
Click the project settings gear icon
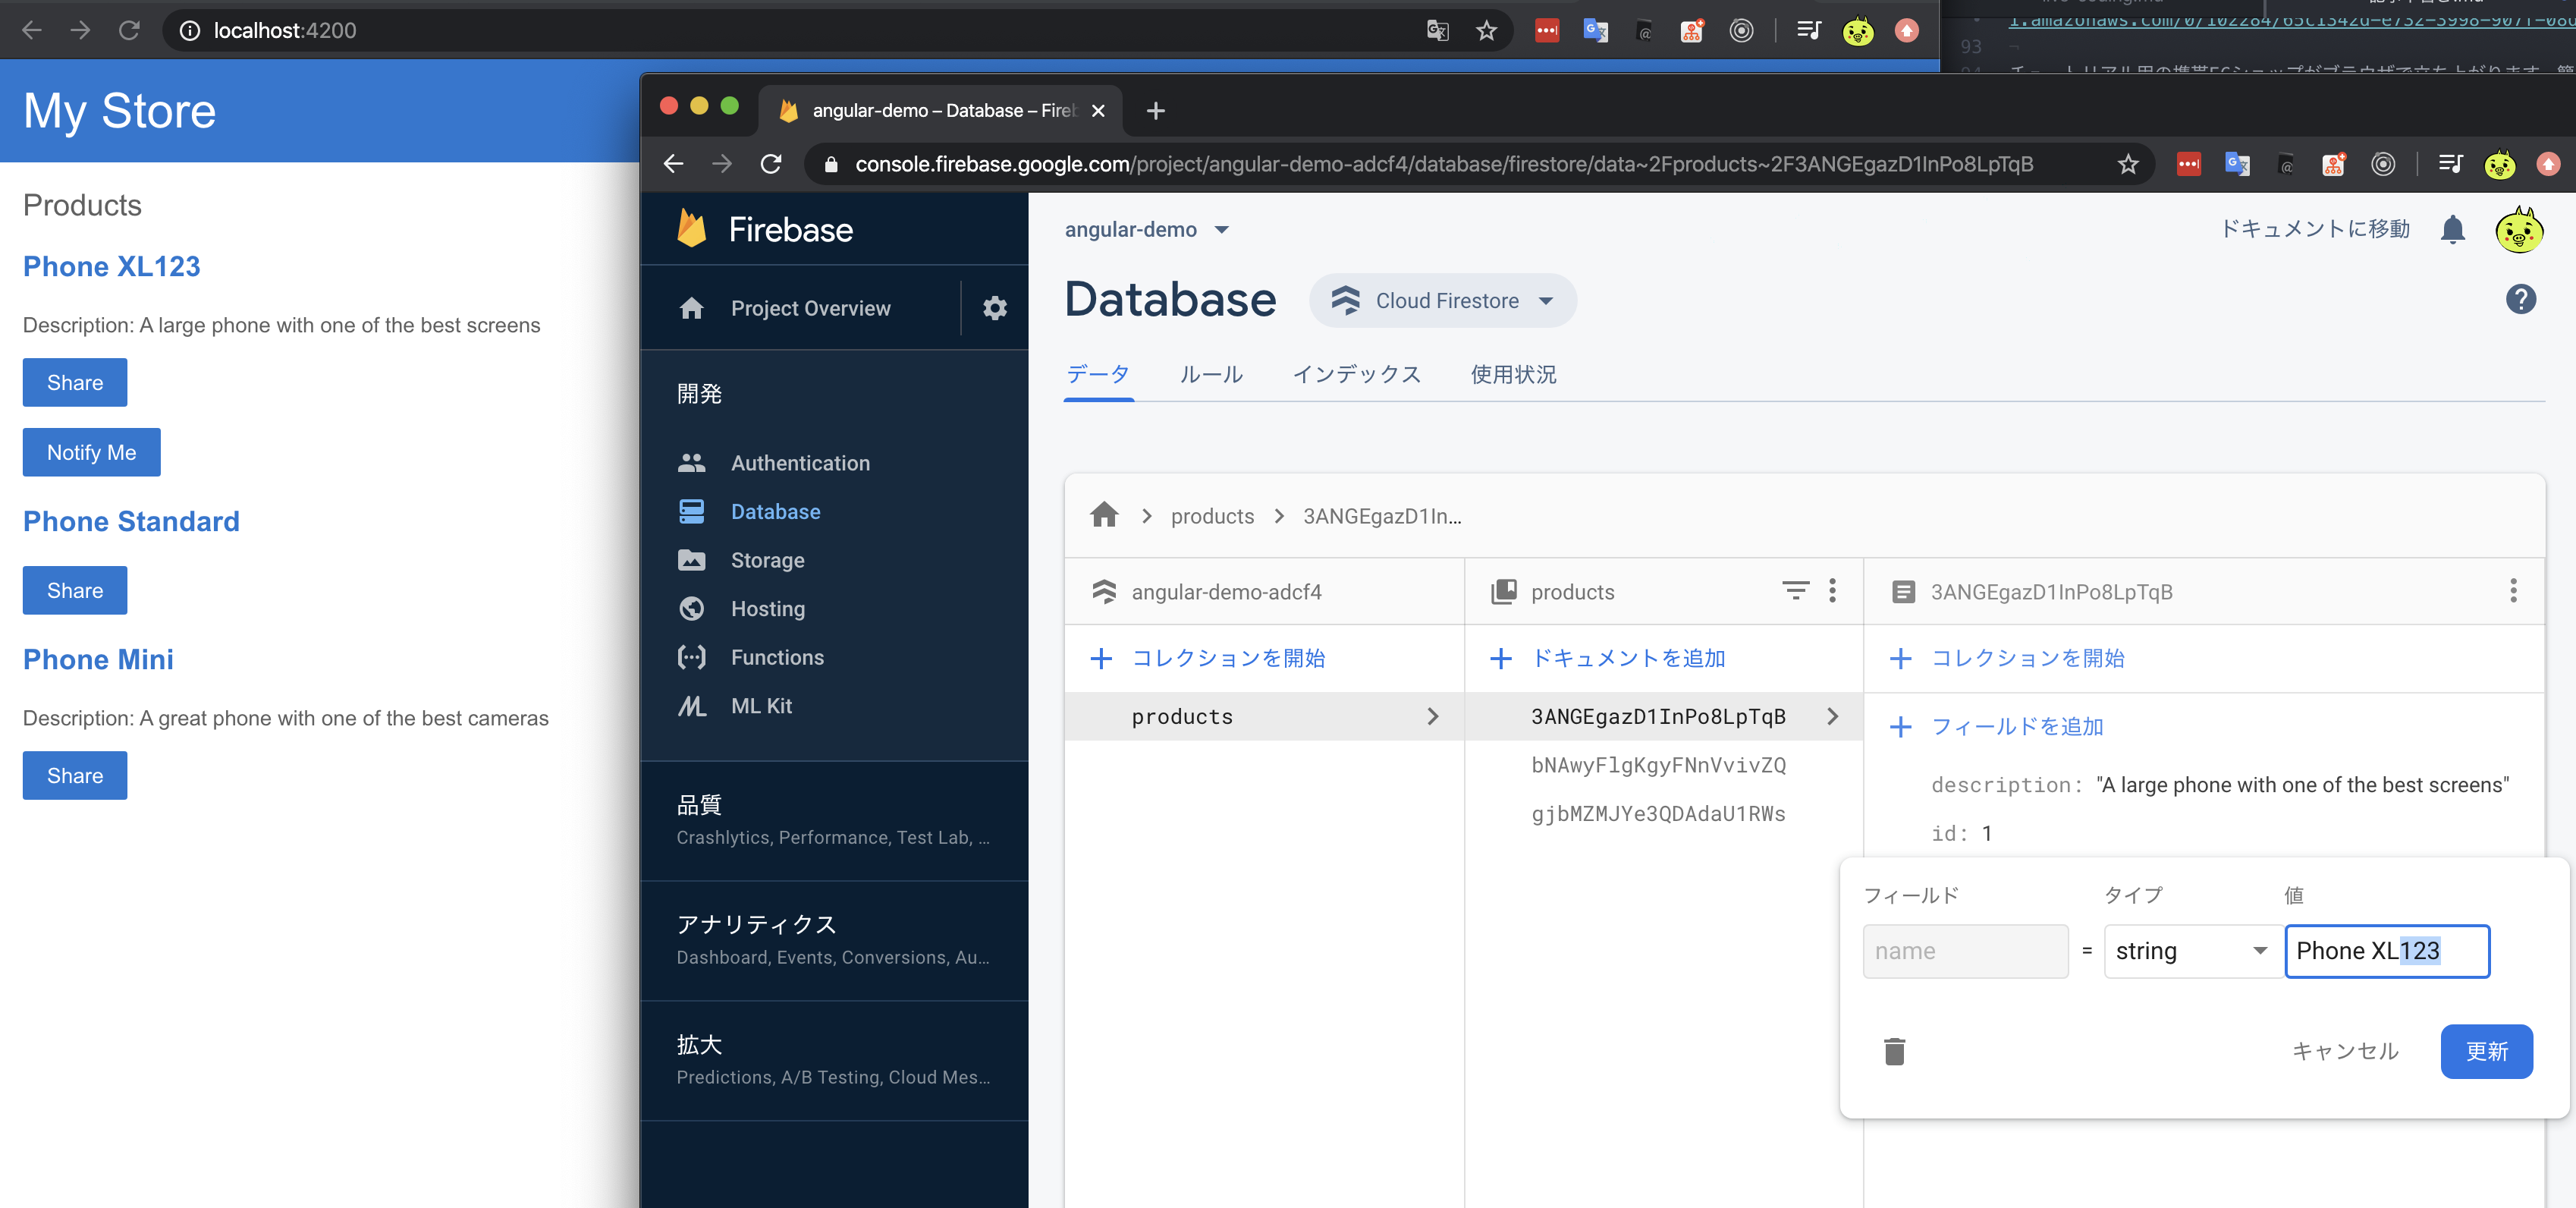coord(994,308)
